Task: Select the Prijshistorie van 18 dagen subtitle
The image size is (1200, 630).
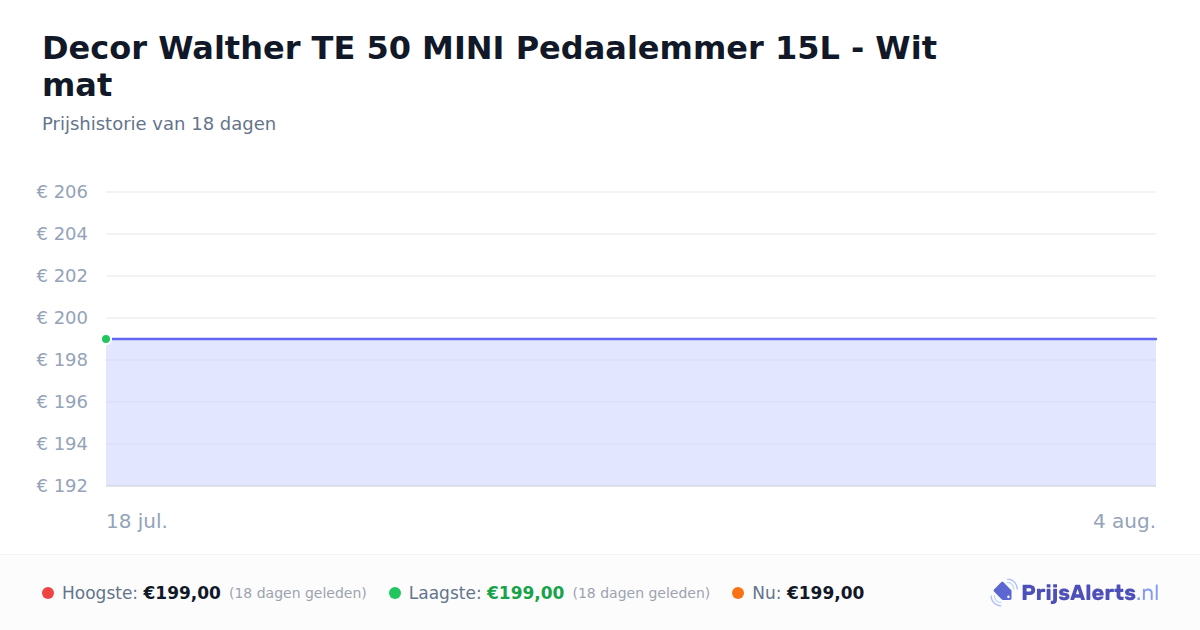Action: tap(159, 124)
